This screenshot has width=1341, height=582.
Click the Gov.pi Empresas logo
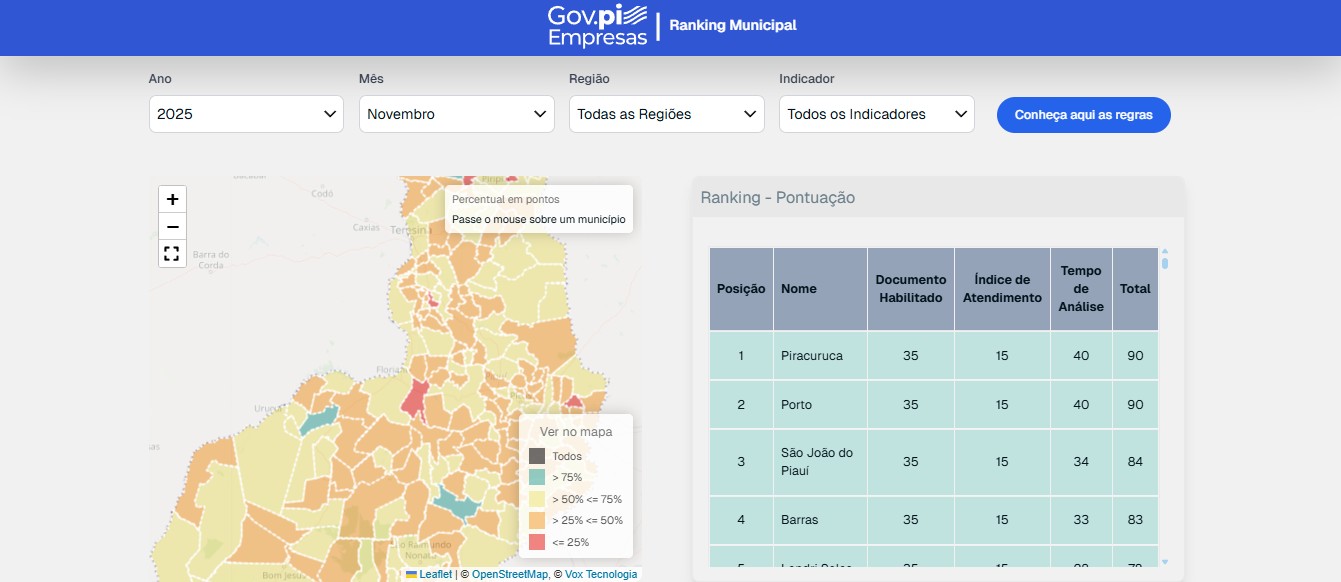[597, 27]
